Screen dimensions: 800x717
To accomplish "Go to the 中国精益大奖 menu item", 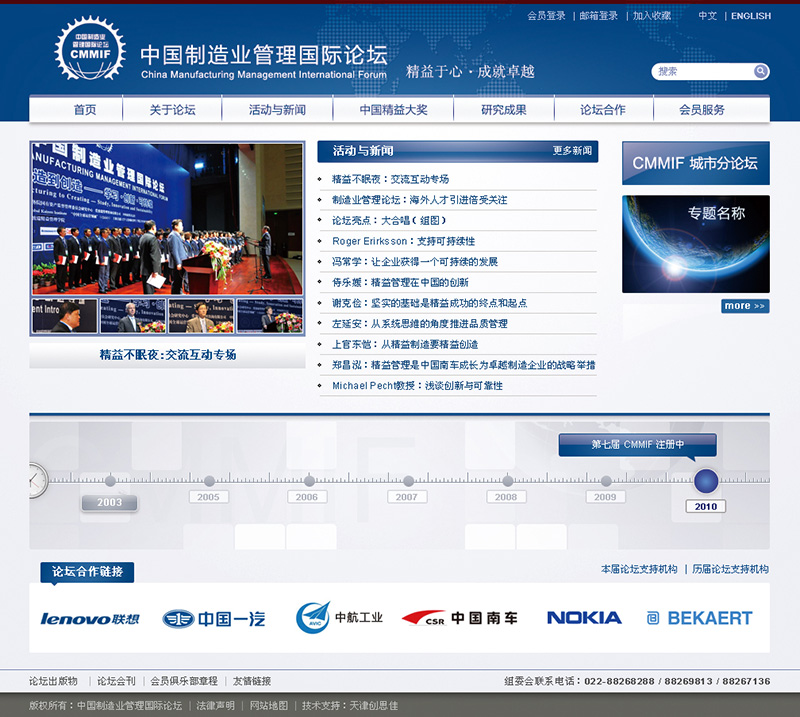I will (x=393, y=110).
